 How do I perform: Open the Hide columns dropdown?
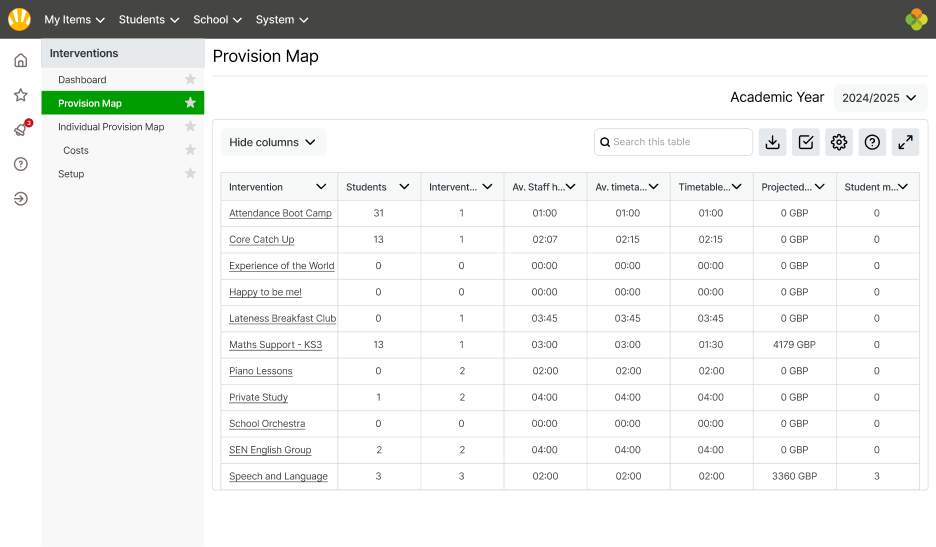(x=273, y=142)
